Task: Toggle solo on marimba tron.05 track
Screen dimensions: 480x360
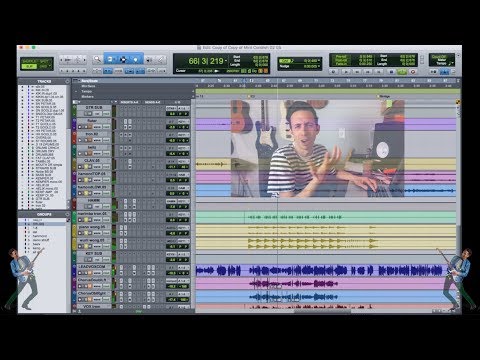Action: pyautogui.click(x=85, y=220)
